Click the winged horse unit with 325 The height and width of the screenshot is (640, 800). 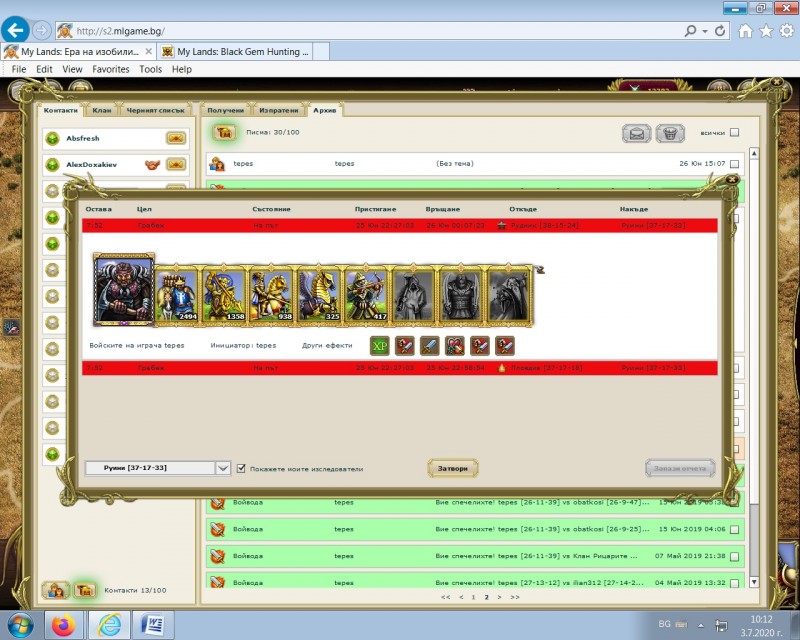[319, 295]
